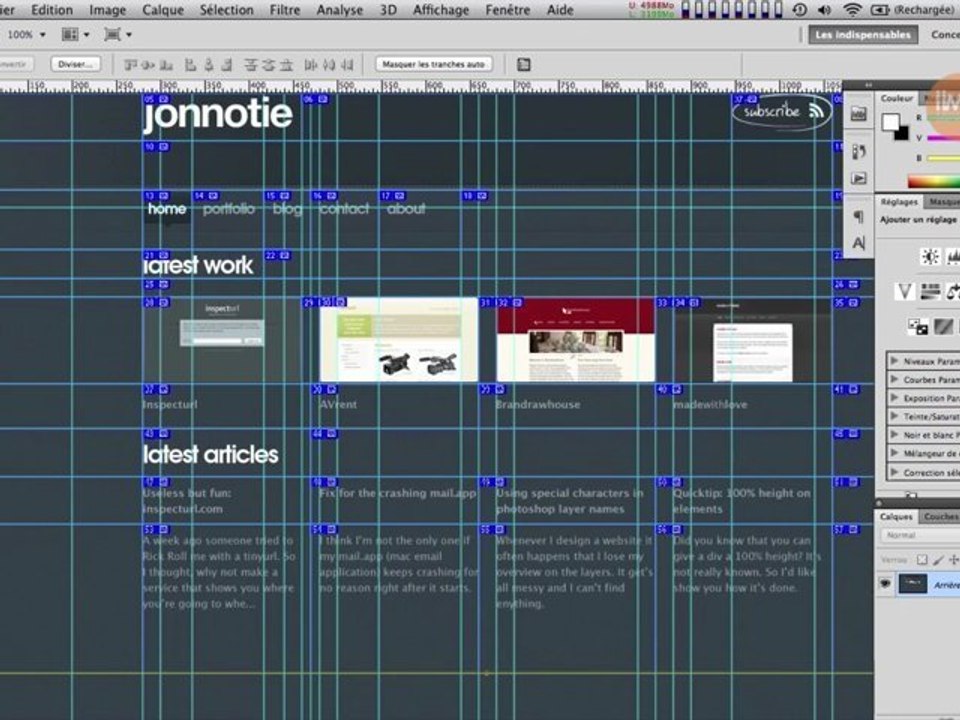The width and height of the screenshot is (960, 720).
Task: Add a Vibrance adjustment
Action: 904,291
